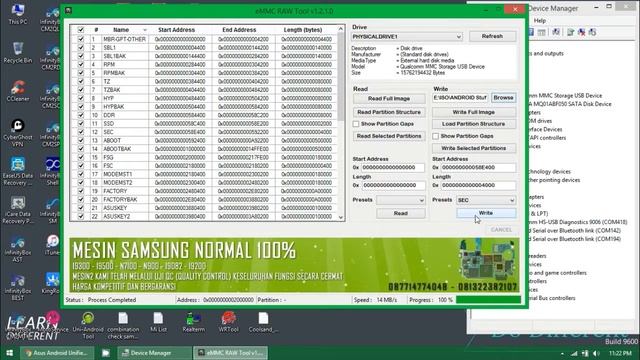The width and height of the screenshot is (640, 360).
Task: Click the Write Length input field
Action: point(478,185)
